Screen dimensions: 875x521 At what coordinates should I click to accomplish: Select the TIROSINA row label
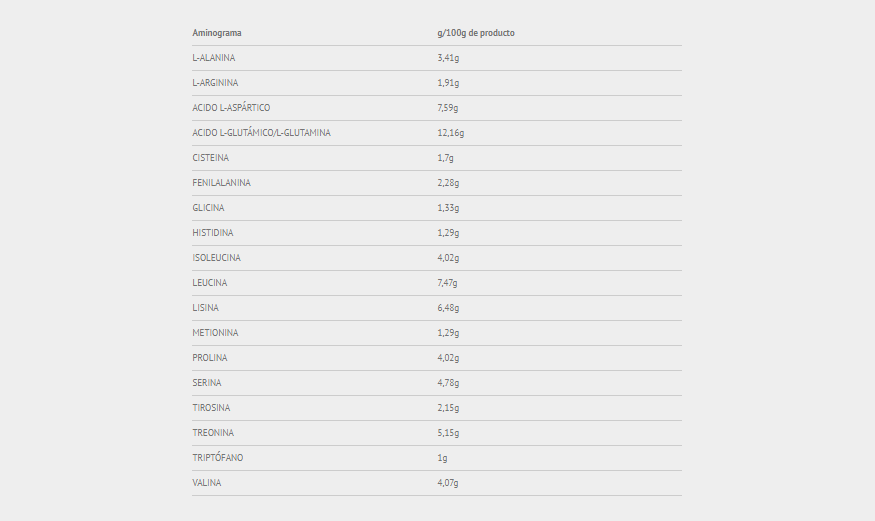[x=212, y=408]
